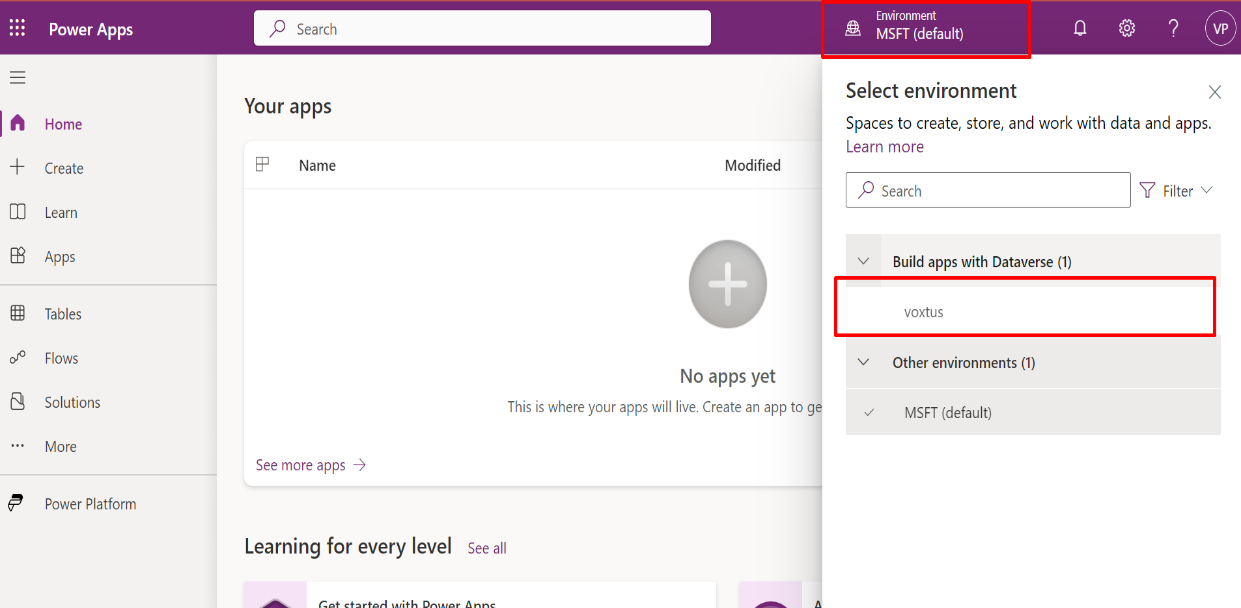Click the Home house icon

coord(17,123)
